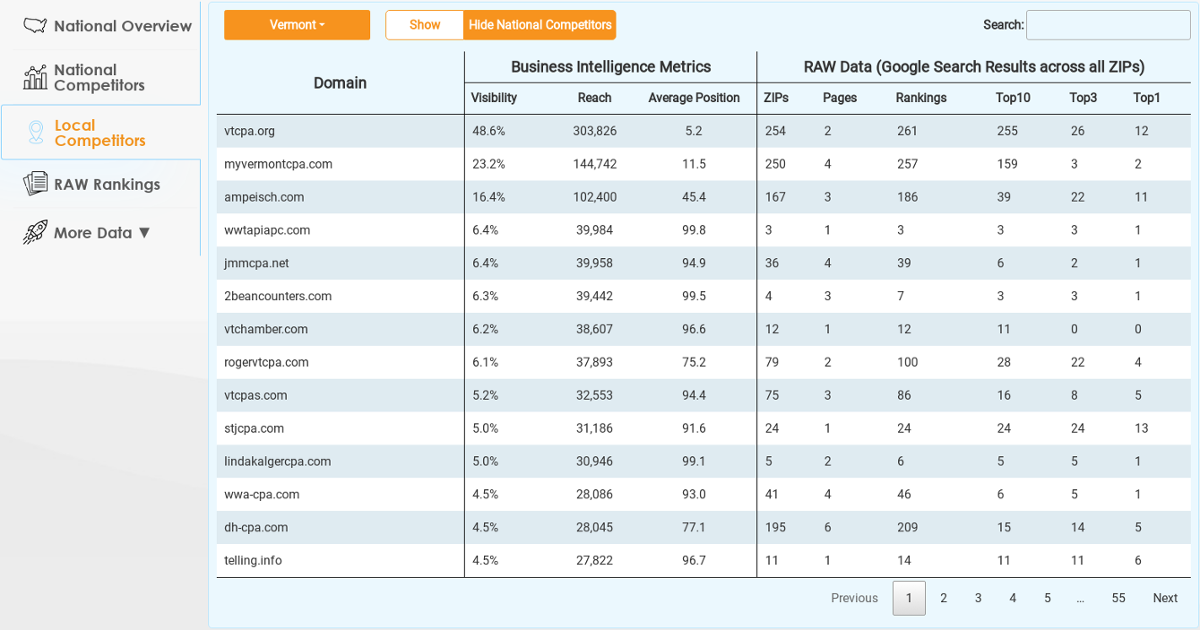Viewport: 1200px width, 630px height.
Task: Go to Previous page
Action: 854,598
